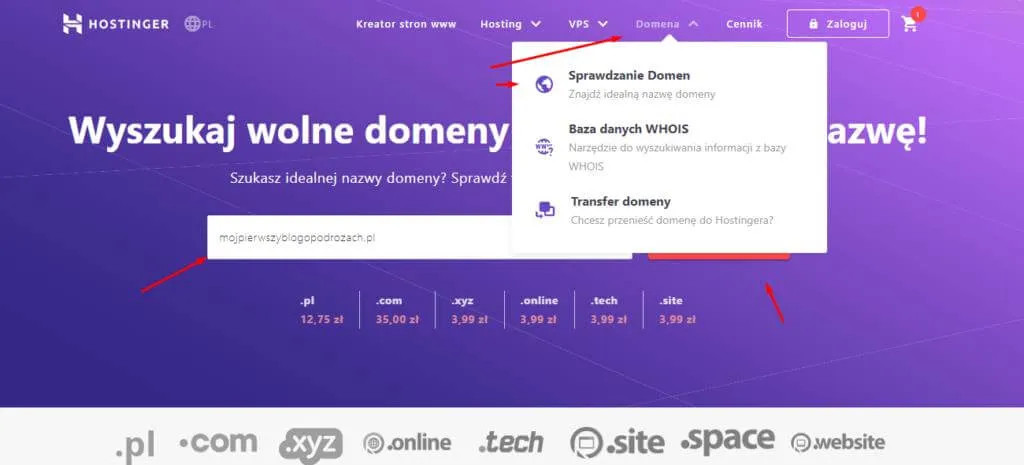Click the Transfer domeny icon

point(544,210)
